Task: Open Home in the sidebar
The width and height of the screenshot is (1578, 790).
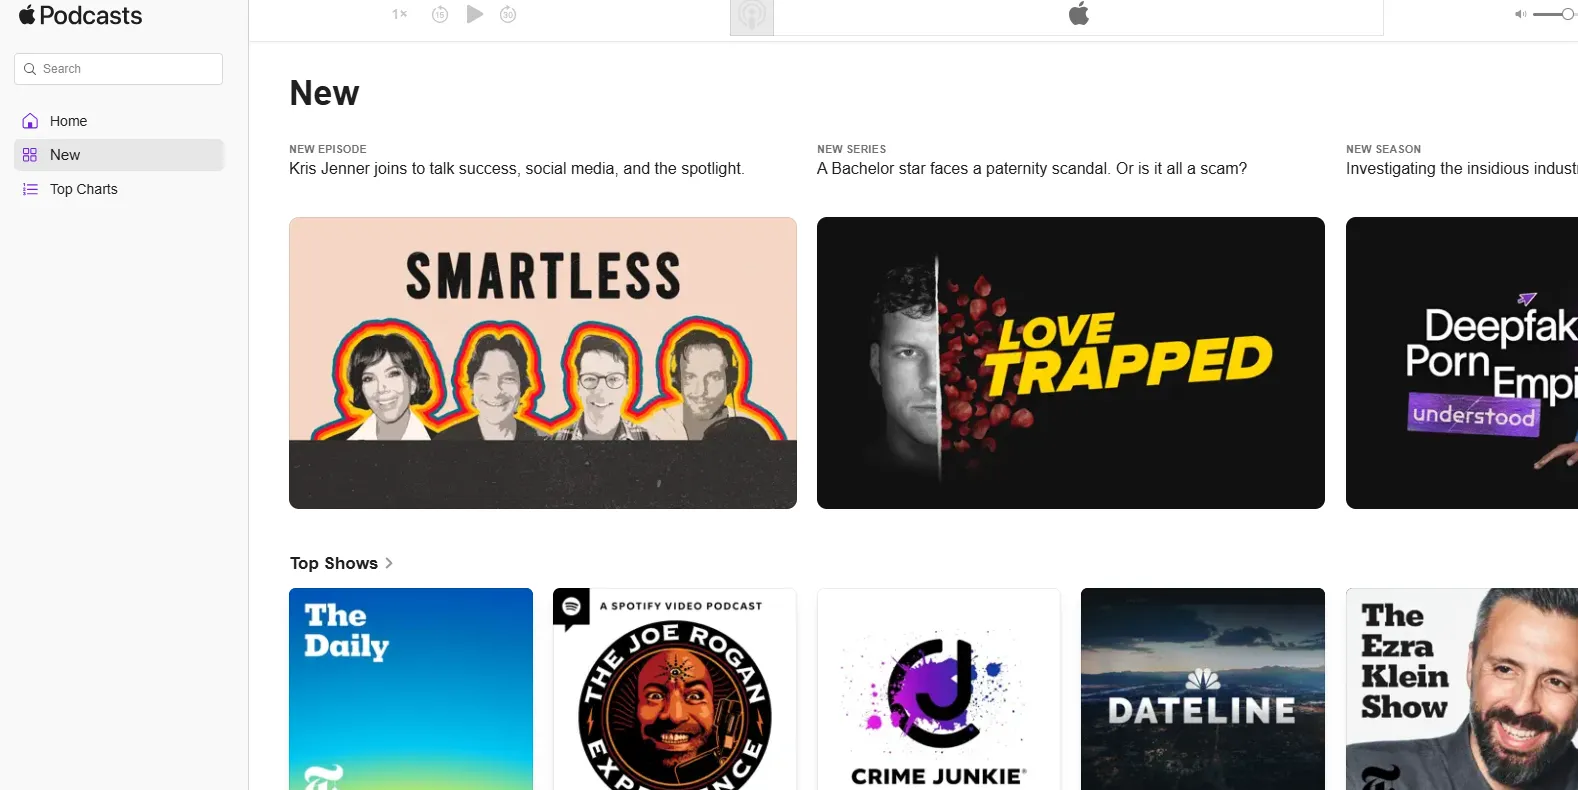Action: pos(68,121)
